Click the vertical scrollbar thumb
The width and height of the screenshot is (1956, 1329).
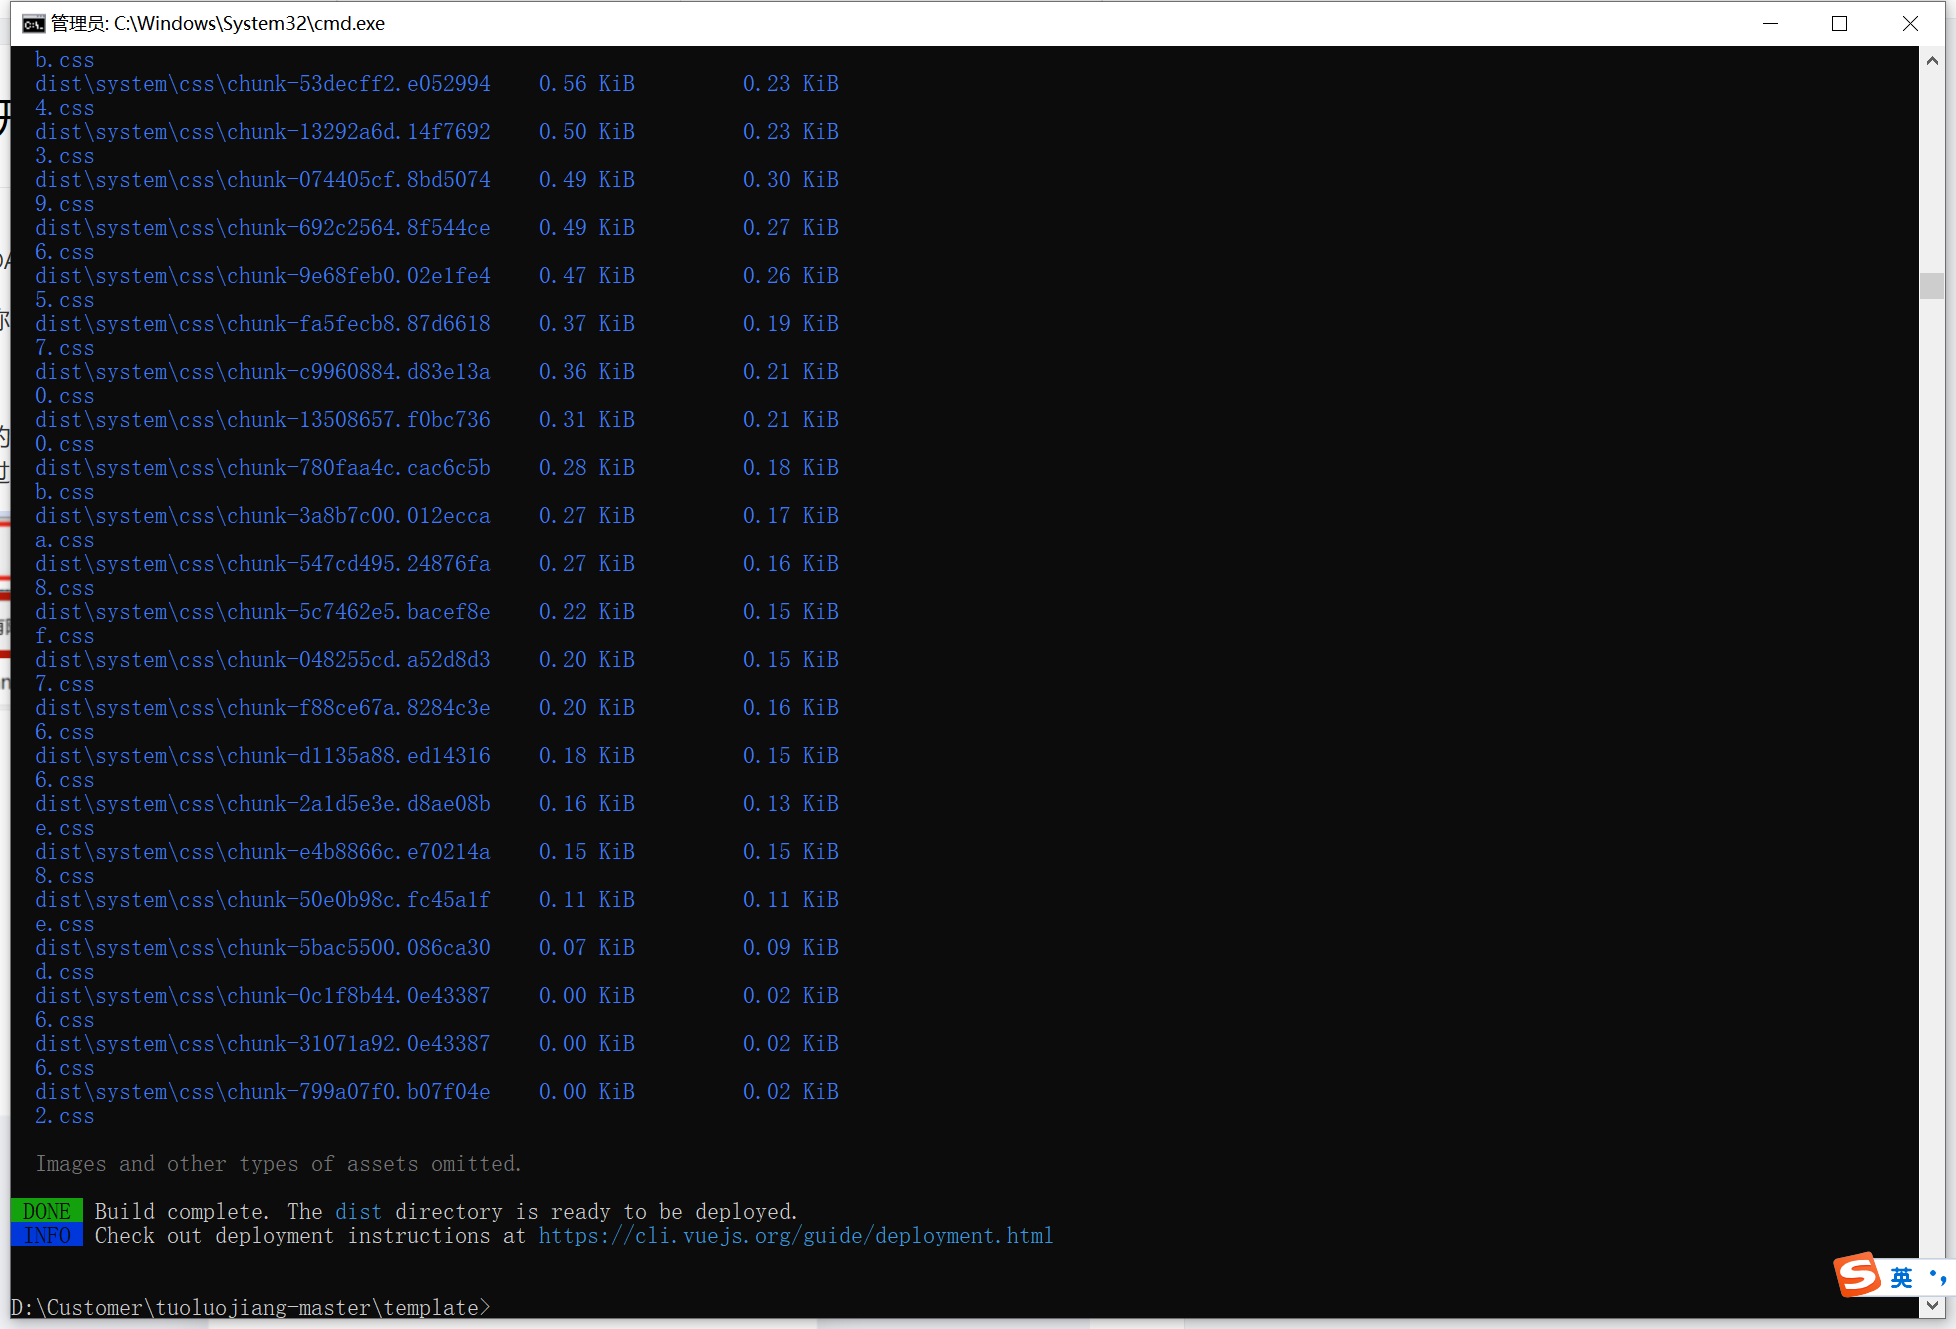point(1932,285)
